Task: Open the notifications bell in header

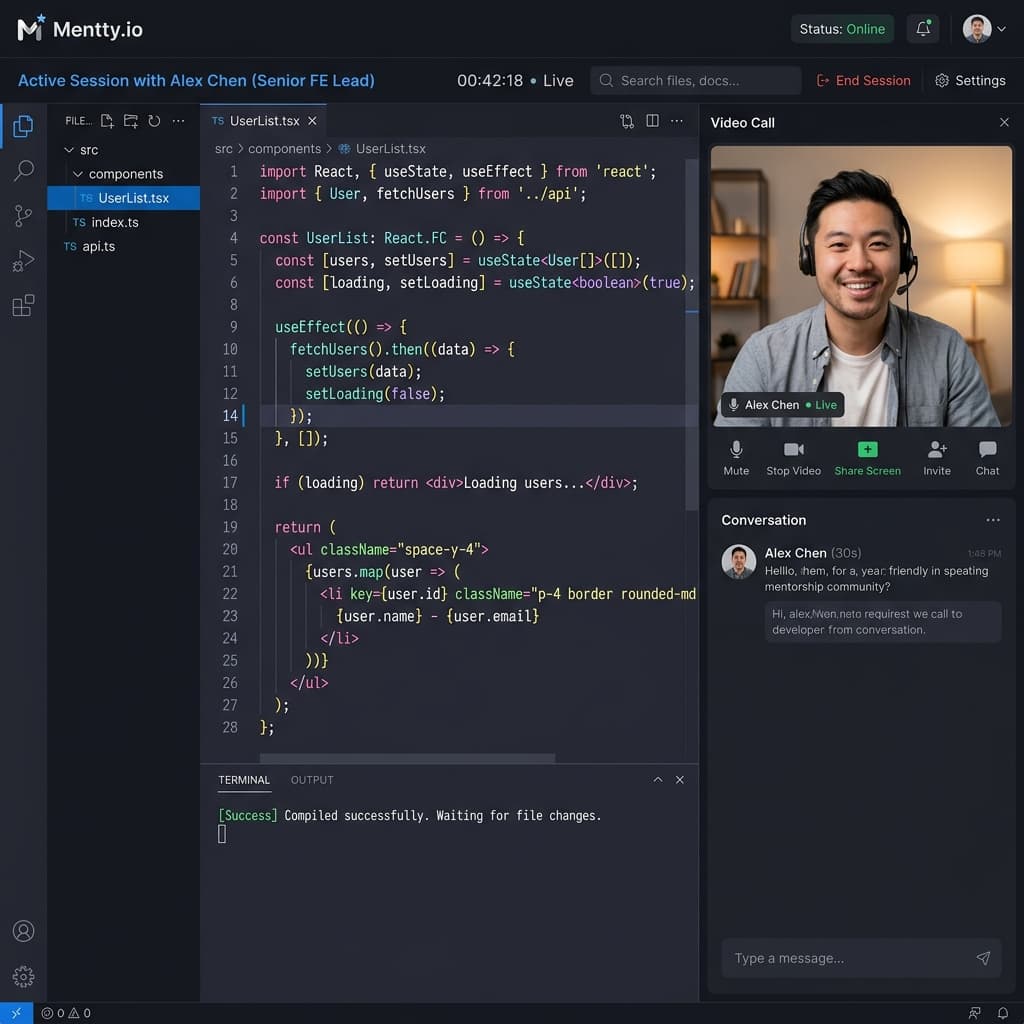Action: 923,29
